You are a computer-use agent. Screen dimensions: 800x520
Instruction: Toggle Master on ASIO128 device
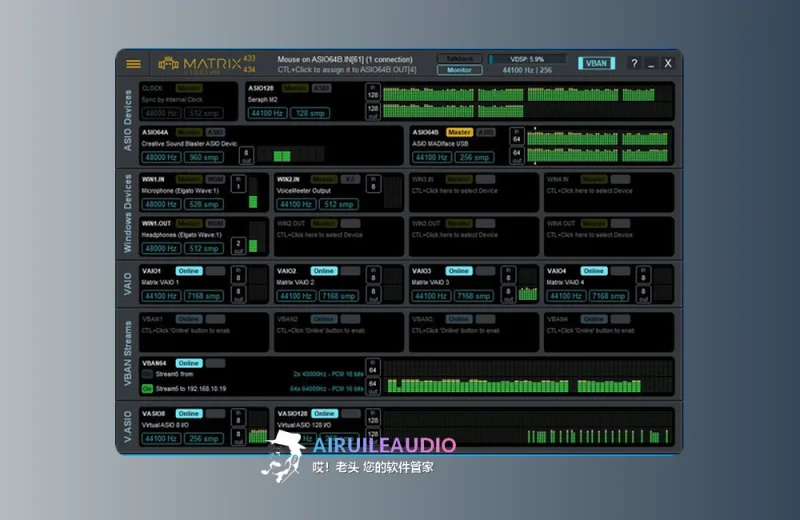[295, 88]
